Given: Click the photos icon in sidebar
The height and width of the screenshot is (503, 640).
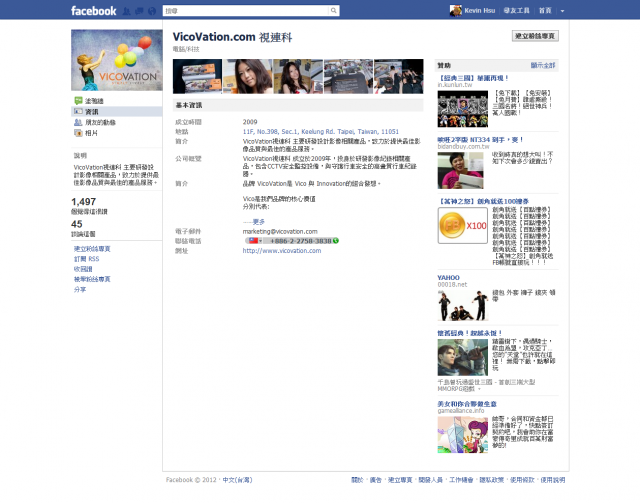Looking at the screenshot, I should (x=78, y=133).
